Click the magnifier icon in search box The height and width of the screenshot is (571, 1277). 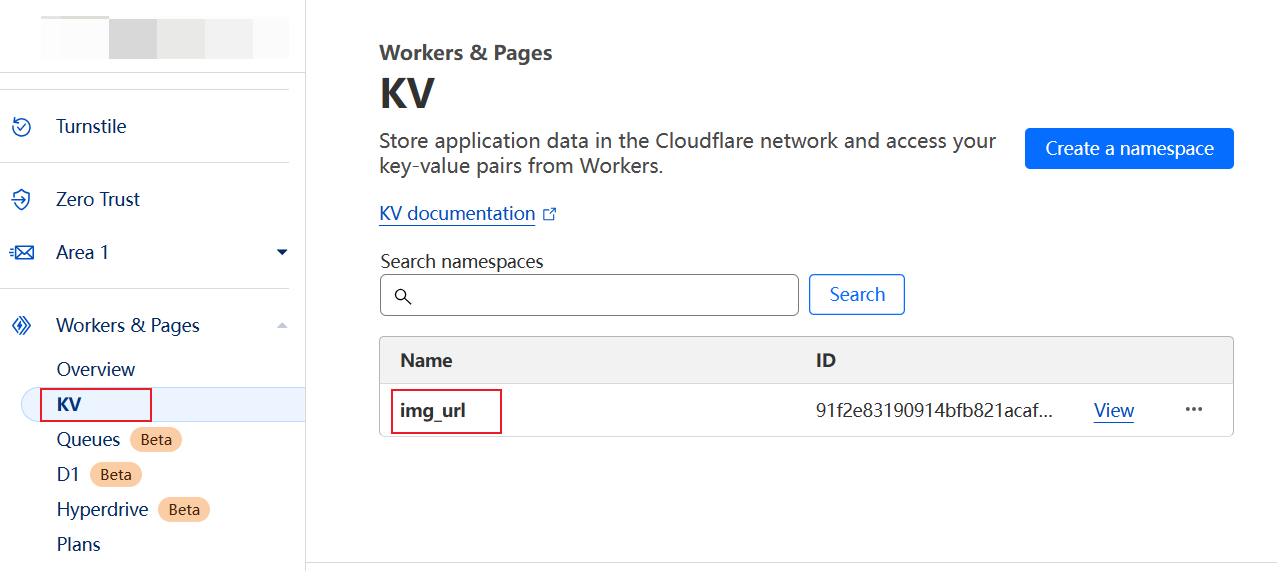click(403, 296)
